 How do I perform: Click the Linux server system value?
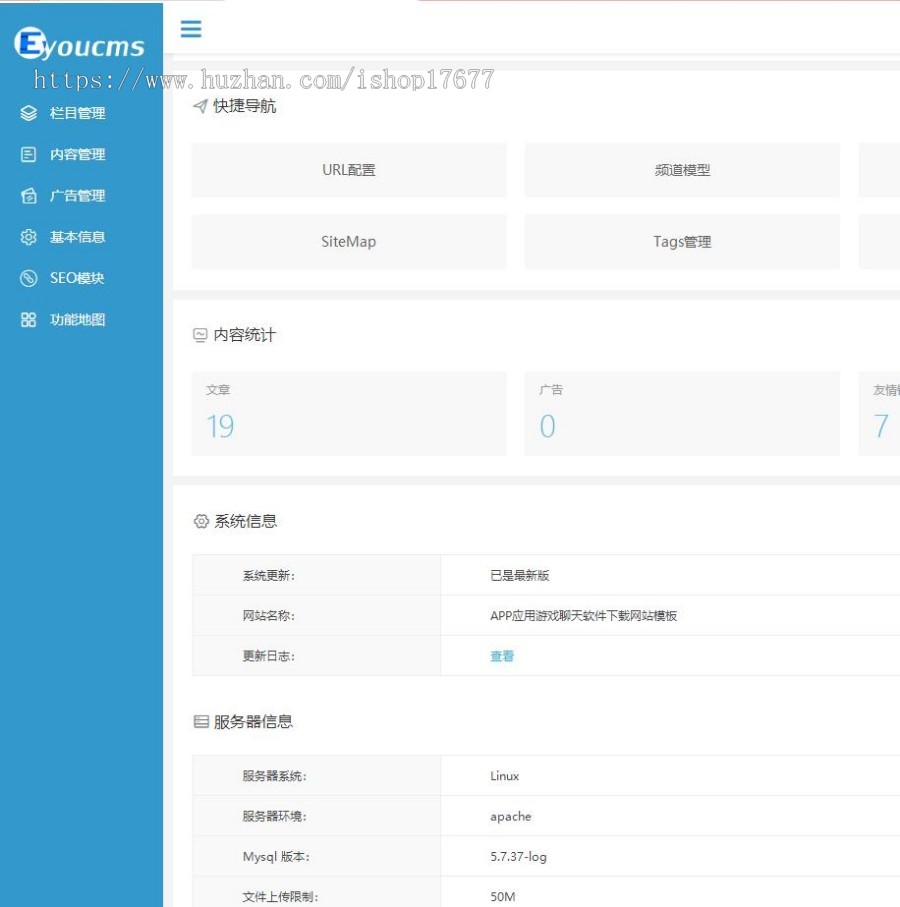(x=504, y=776)
